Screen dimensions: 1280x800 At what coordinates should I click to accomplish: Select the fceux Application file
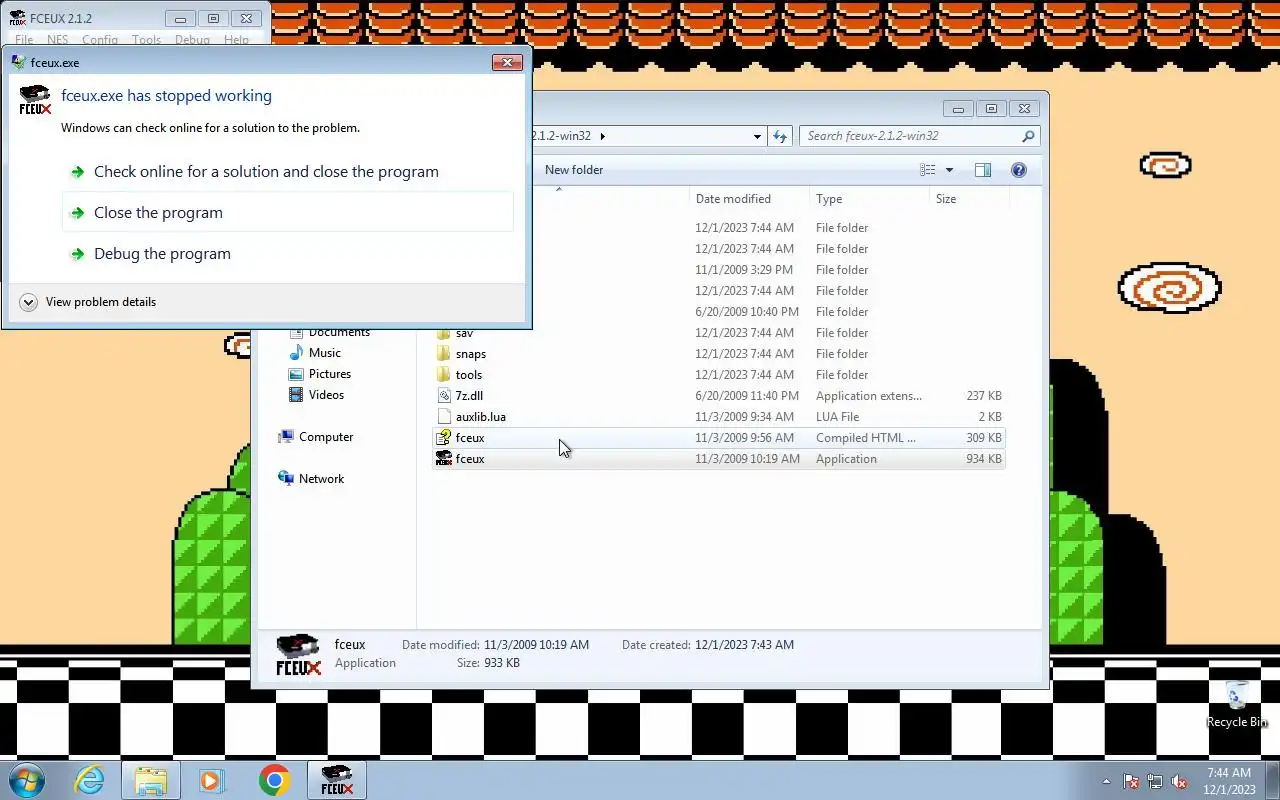tap(718, 459)
